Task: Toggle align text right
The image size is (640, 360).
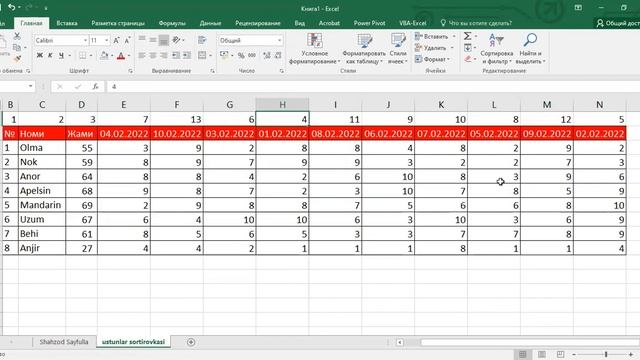Action: tap(164, 55)
